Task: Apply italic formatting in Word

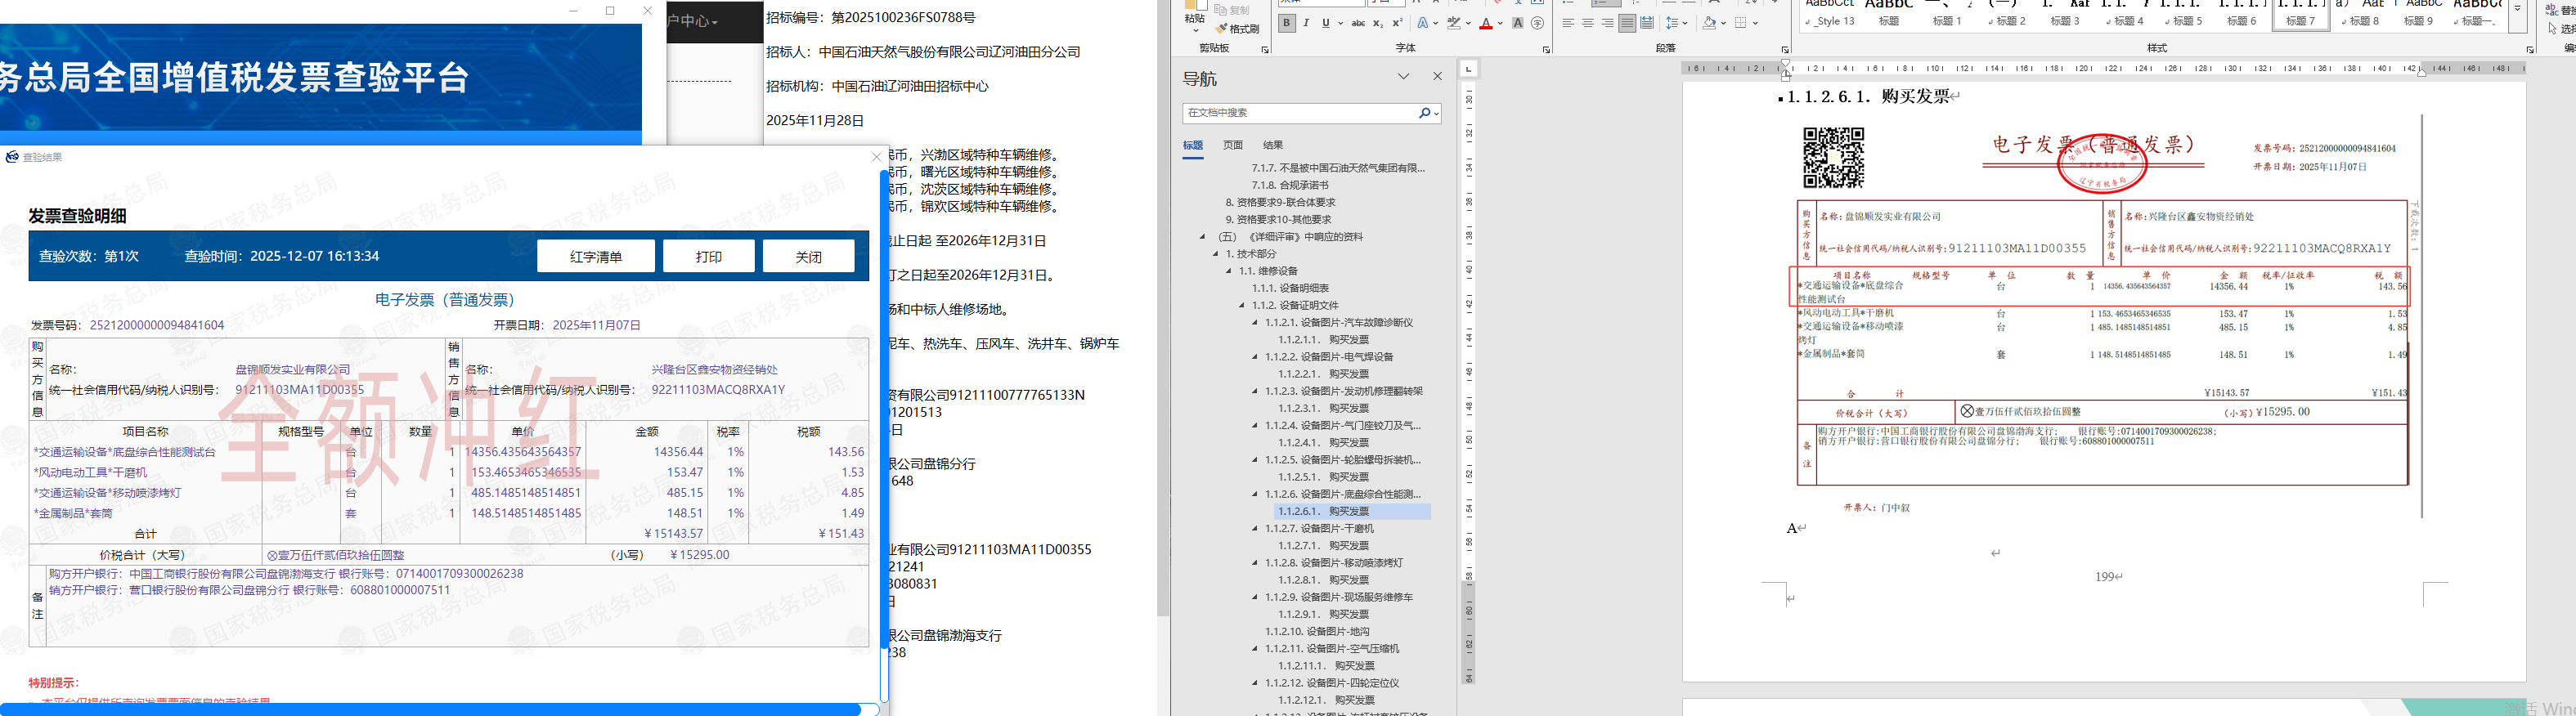Action: coord(1306,23)
